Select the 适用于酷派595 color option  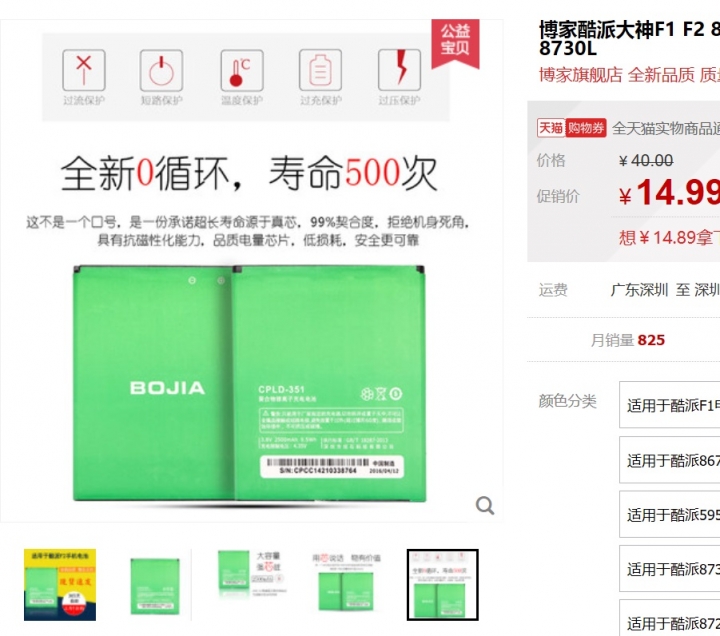point(669,514)
